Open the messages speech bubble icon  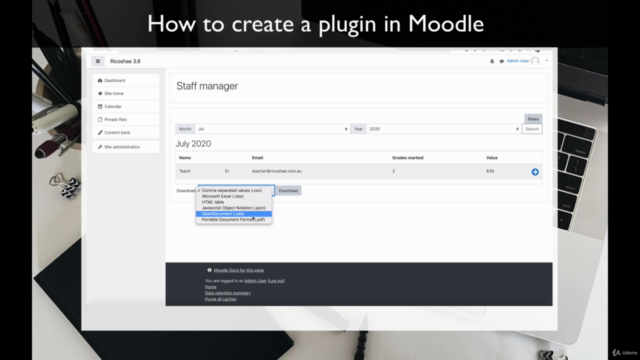click(502, 61)
